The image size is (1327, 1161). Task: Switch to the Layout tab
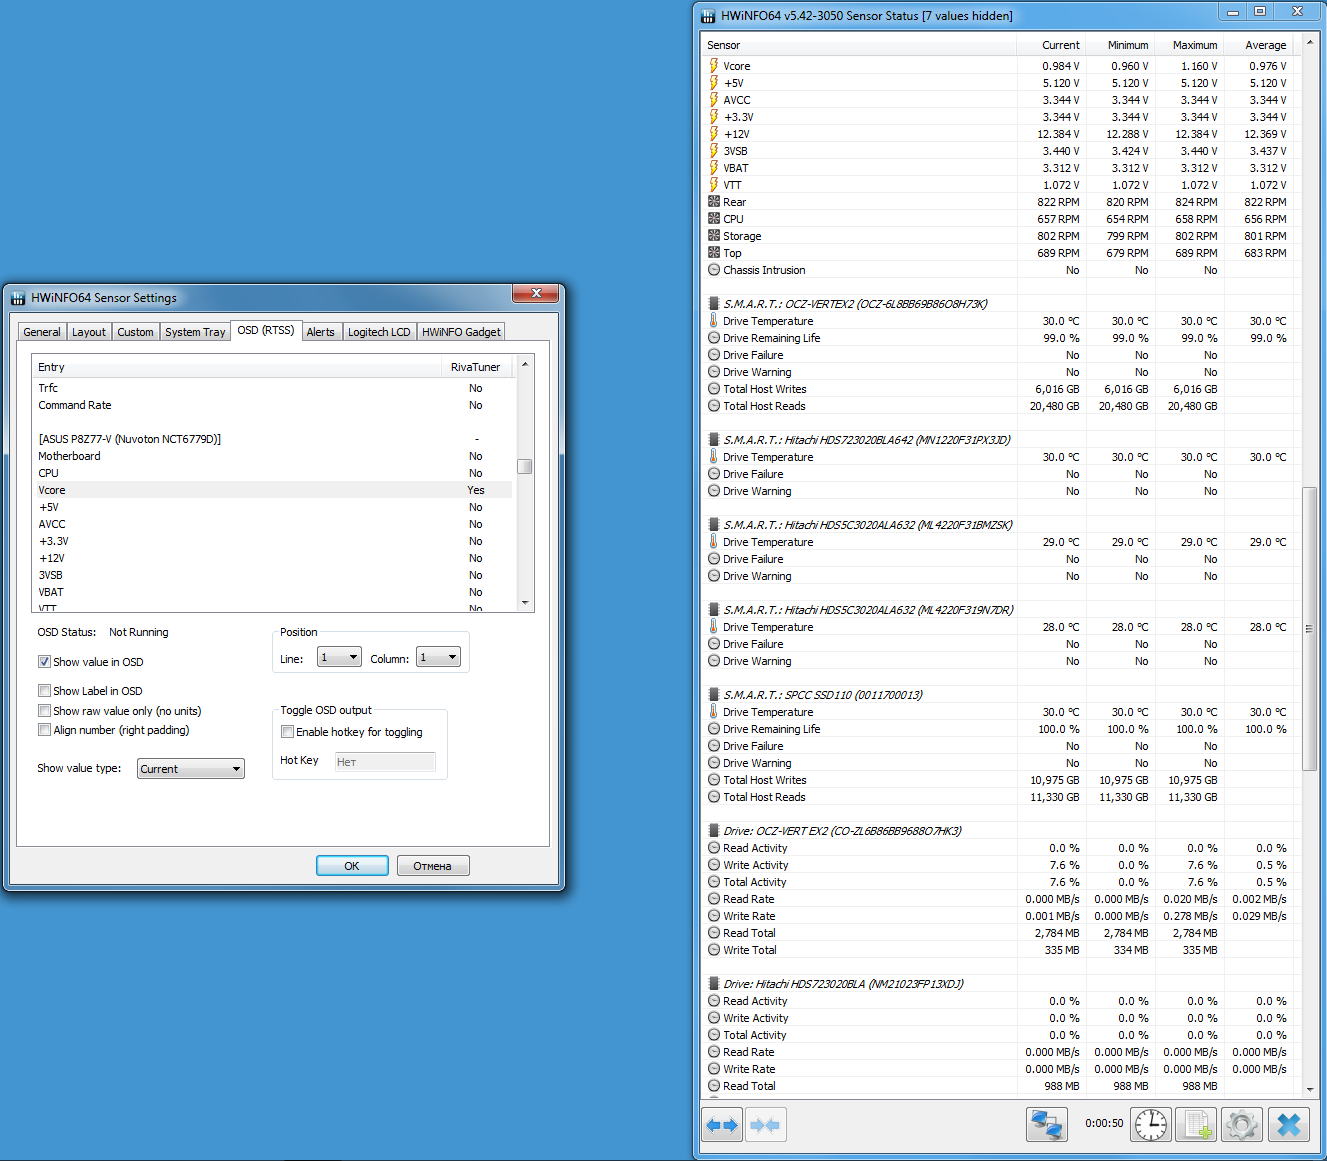[89, 332]
